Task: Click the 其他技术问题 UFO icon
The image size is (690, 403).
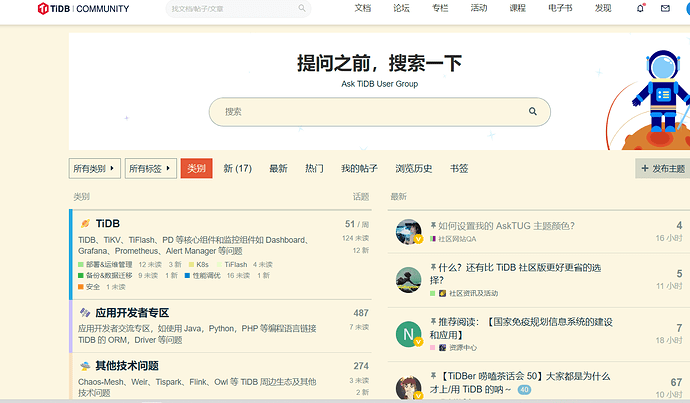Action: pyautogui.click(x=85, y=366)
